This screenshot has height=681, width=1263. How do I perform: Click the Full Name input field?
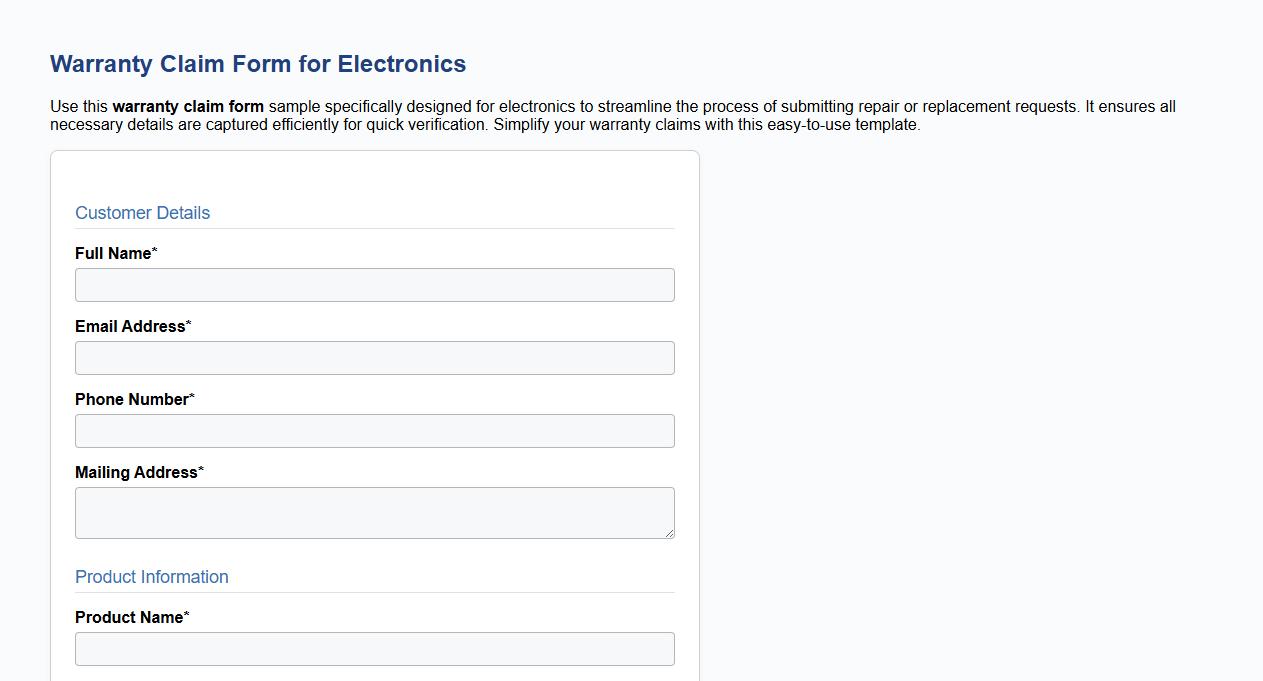click(374, 284)
